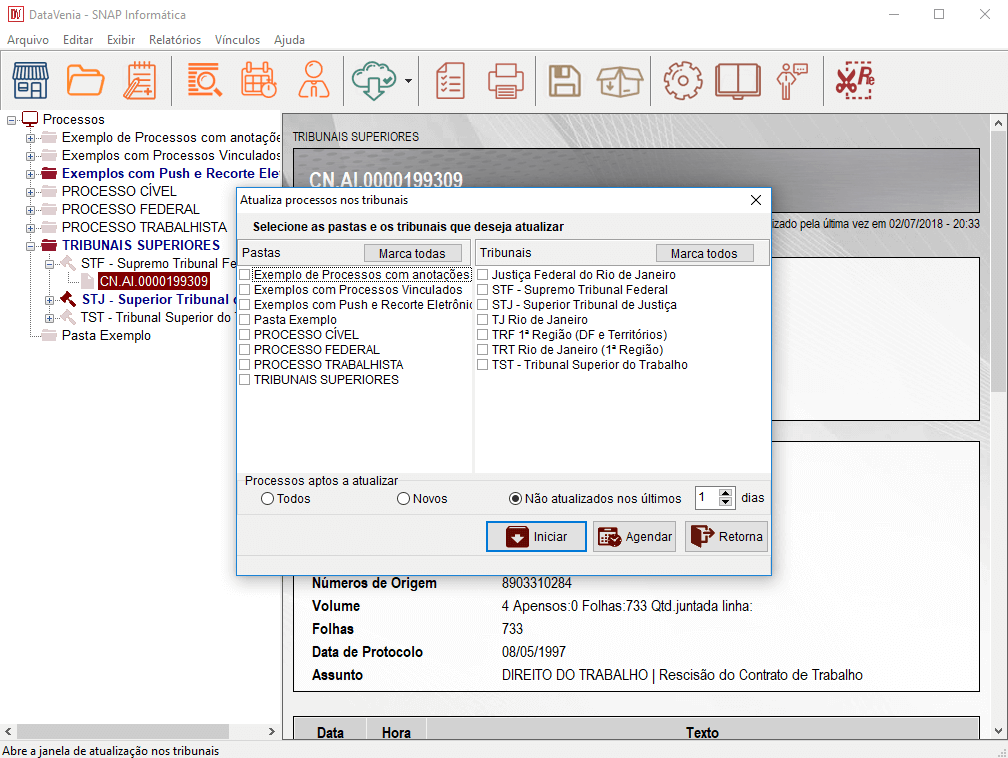Check Justiça Federal do Rio de Janeiro
The image size is (1008, 758).
coord(483,275)
